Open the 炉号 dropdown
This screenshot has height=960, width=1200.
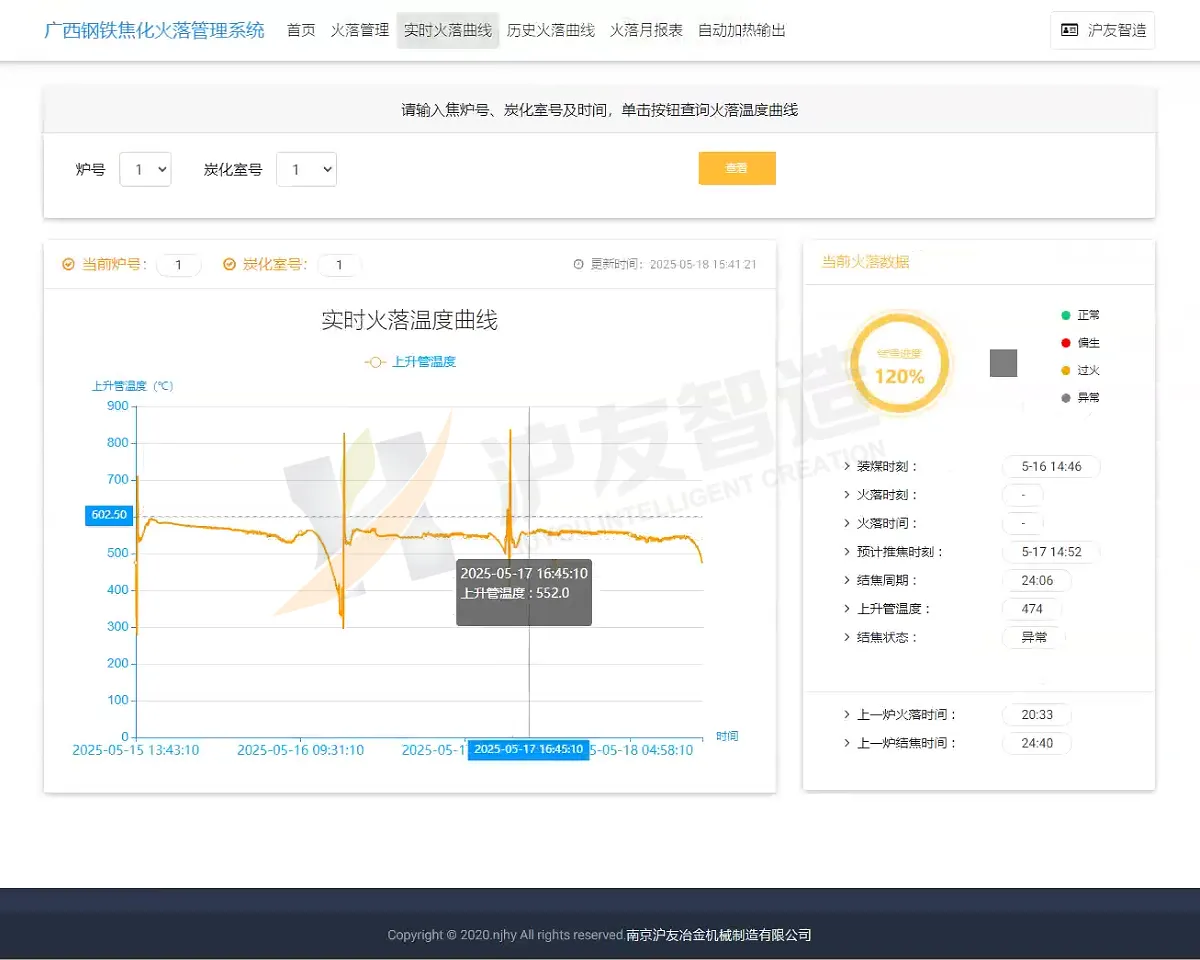(145, 169)
